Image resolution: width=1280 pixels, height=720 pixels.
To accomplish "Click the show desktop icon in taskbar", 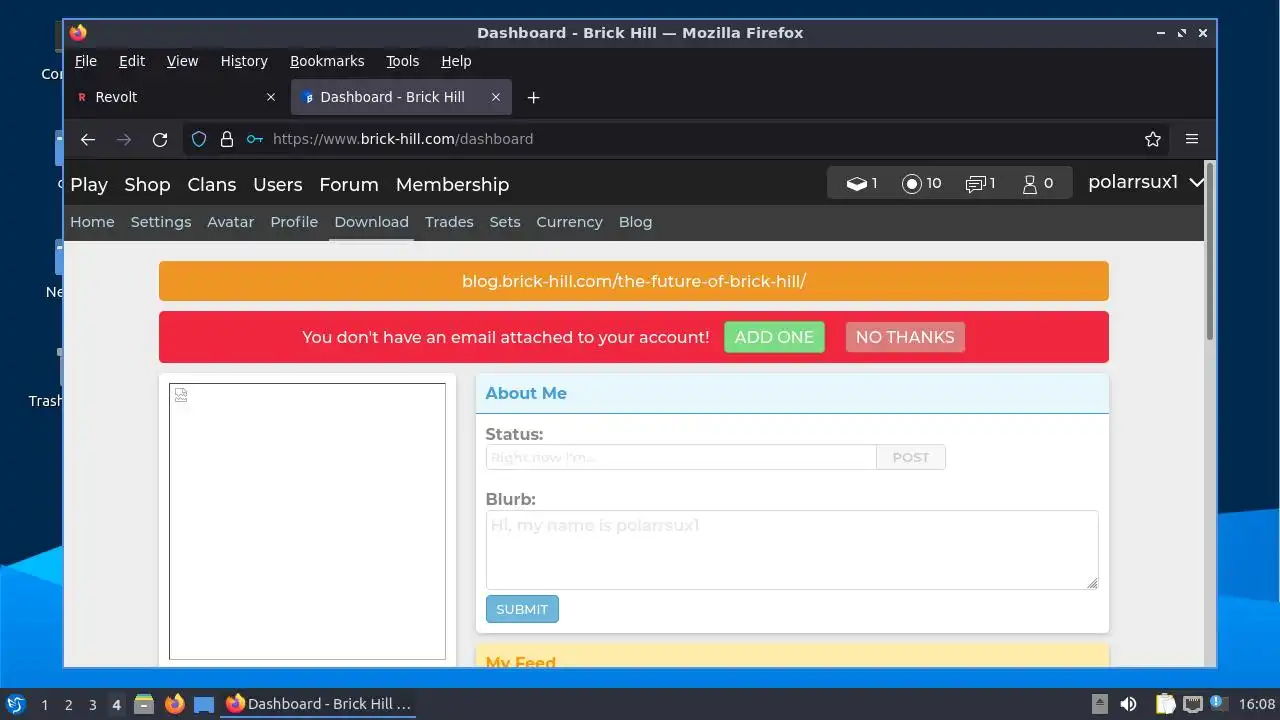I will (204, 704).
